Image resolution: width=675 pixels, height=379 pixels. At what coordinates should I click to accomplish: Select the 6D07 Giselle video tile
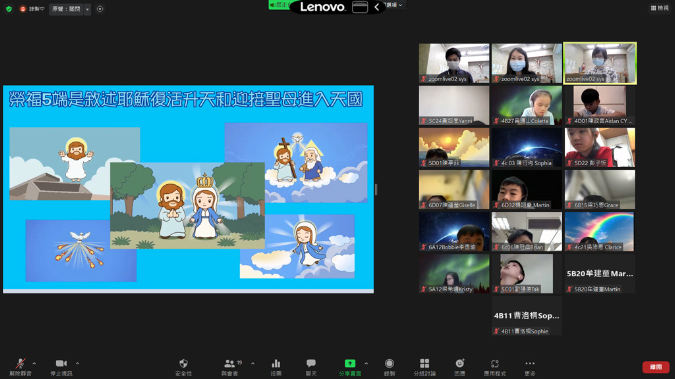point(454,190)
